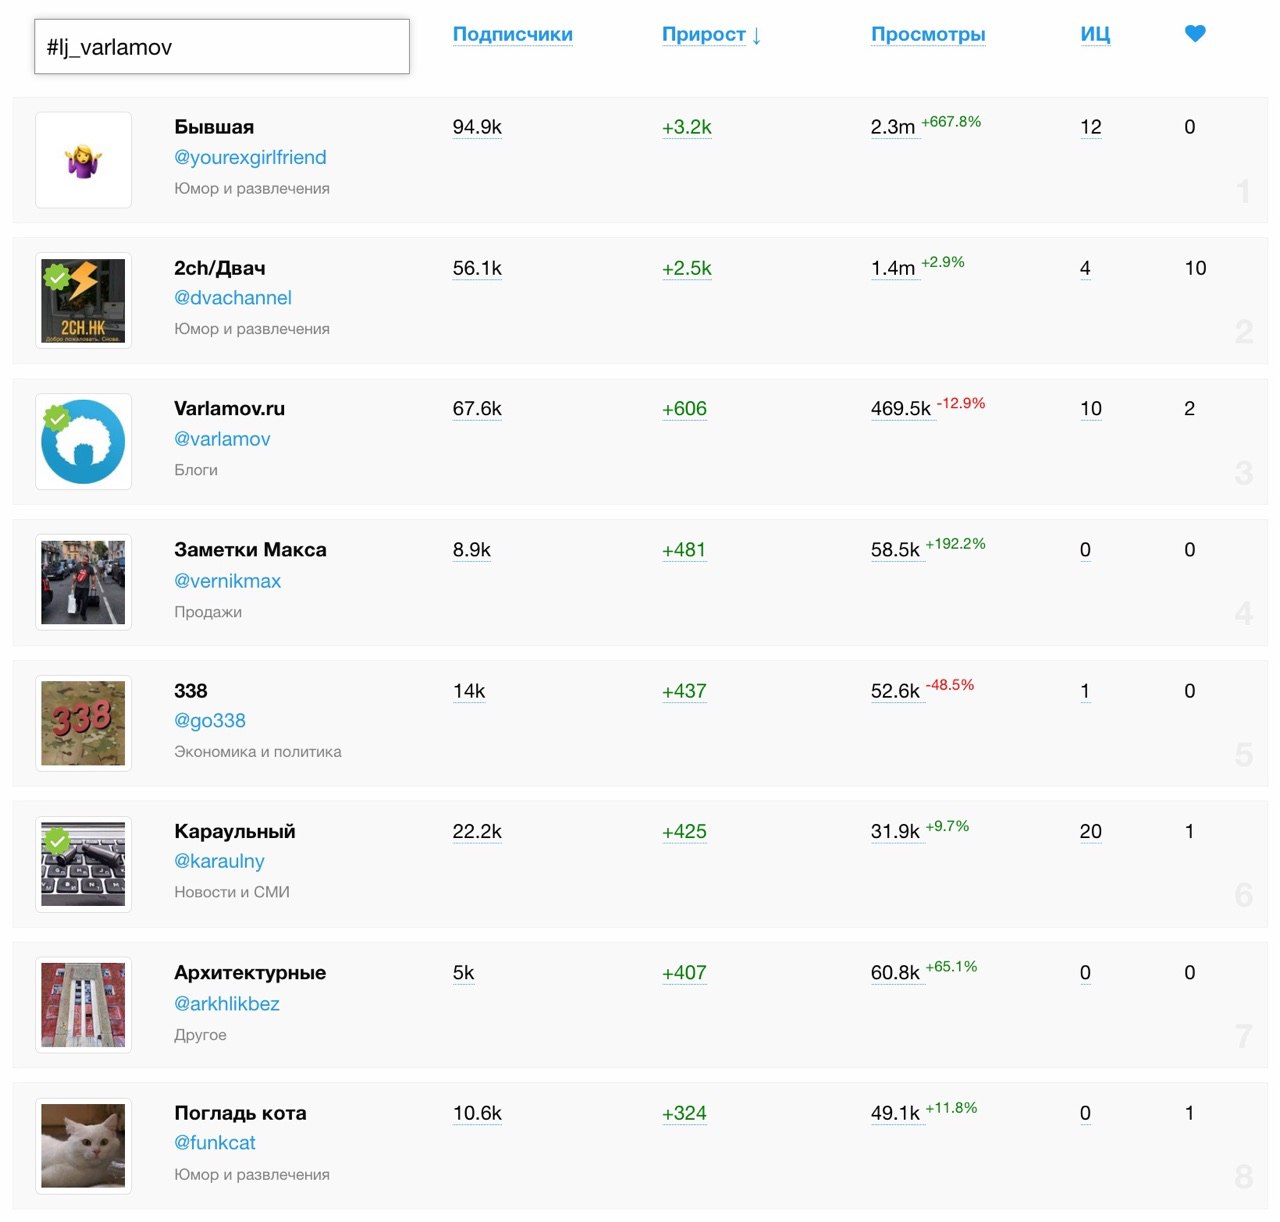The width and height of the screenshot is (1280, 1222).
Task: Click the ИЦ value 20 for Караульный
Action: (1091, 831)
